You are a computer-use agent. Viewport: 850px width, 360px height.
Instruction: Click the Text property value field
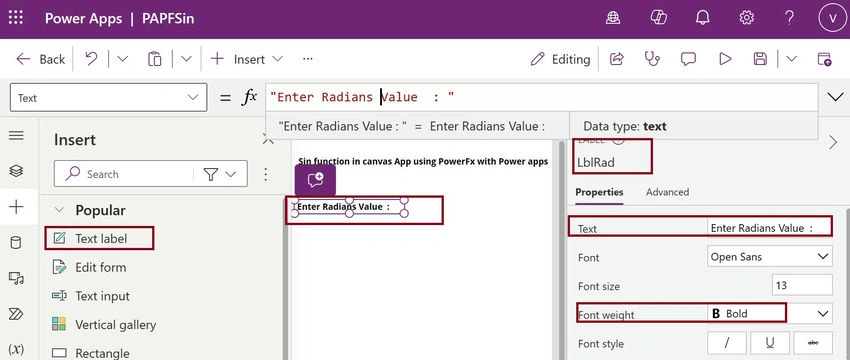[770, 228]
